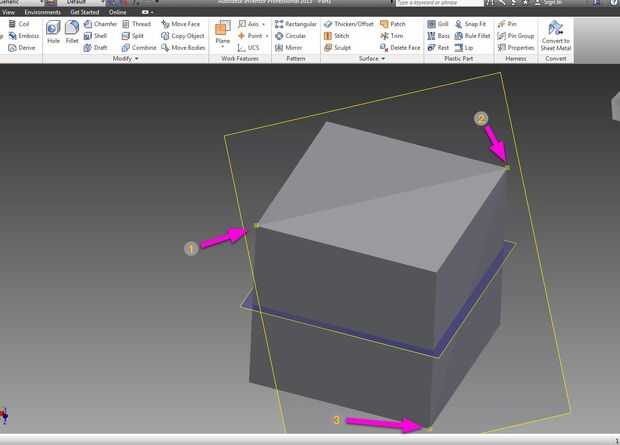Select the Coil tool

click(x=19, y=24)
